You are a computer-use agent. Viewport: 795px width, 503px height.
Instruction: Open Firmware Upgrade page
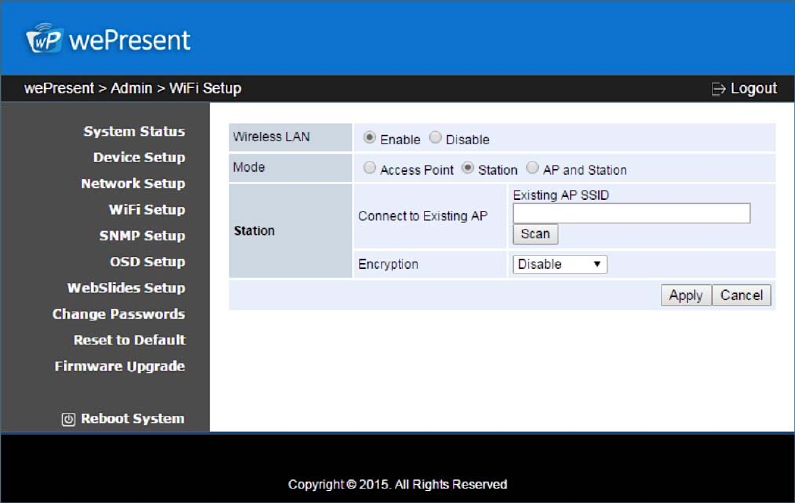point(120,366)
